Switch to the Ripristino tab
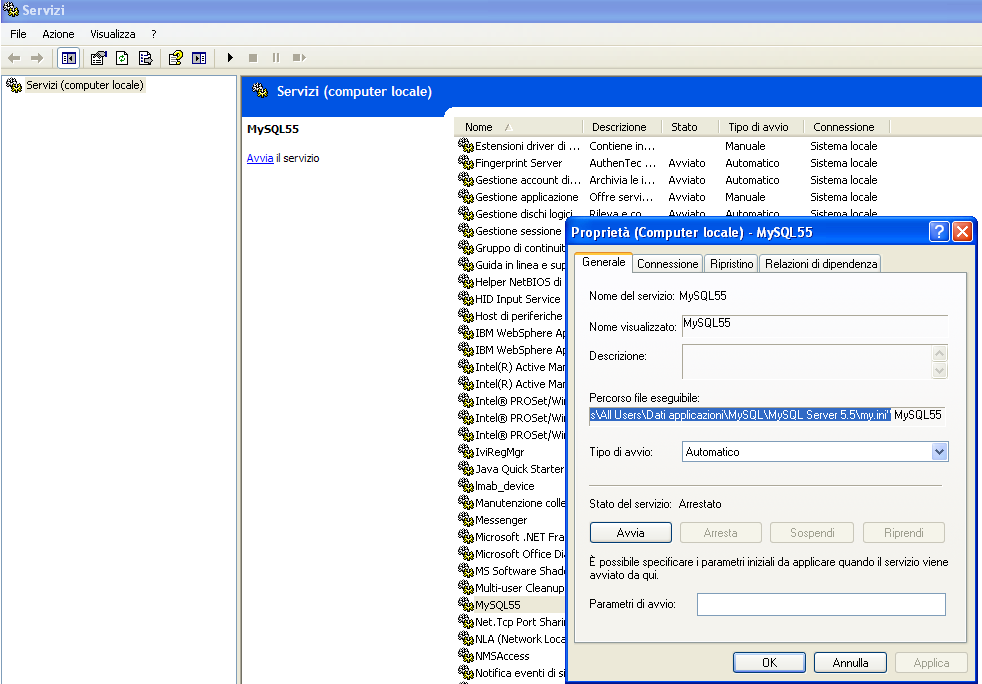The width and height of the screenshot is (982, 684). tap(731, 264)
